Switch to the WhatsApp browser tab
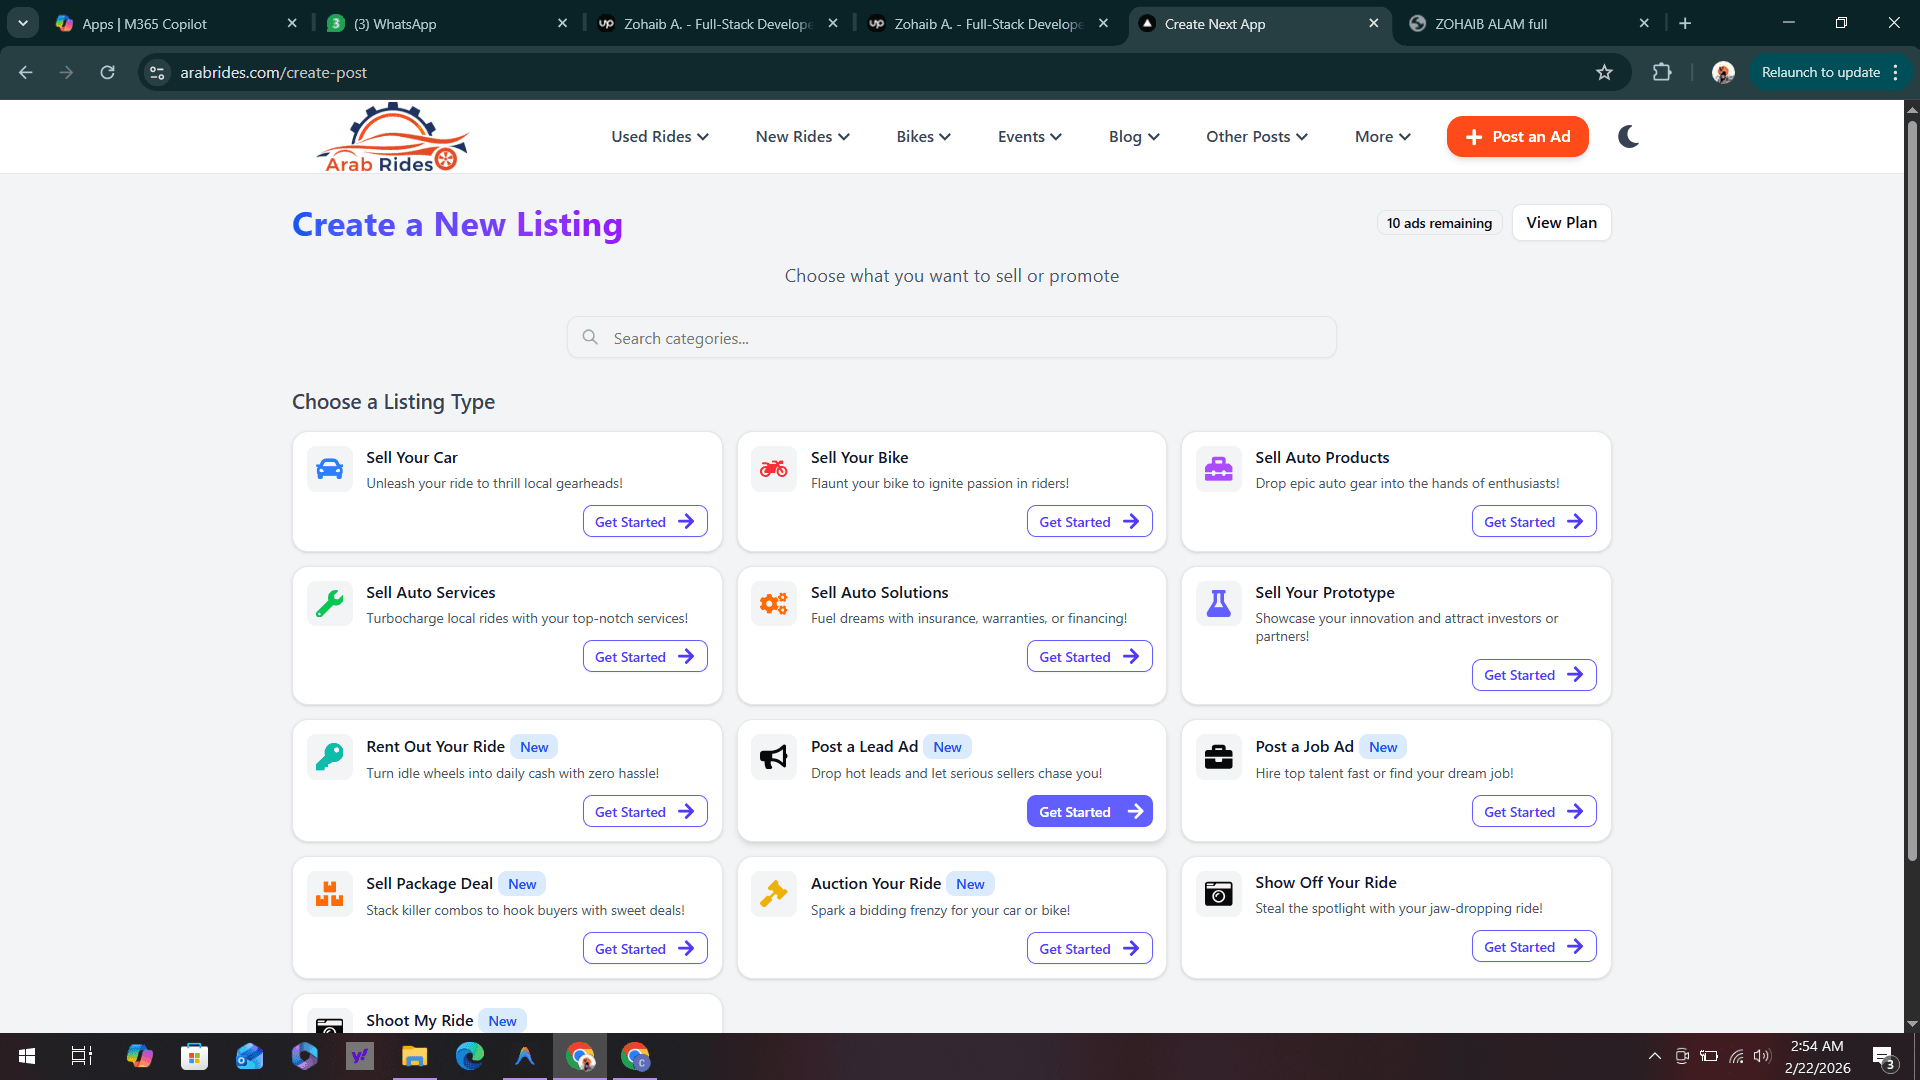Screen dimensions: 1920x1080 pos(430,23)
